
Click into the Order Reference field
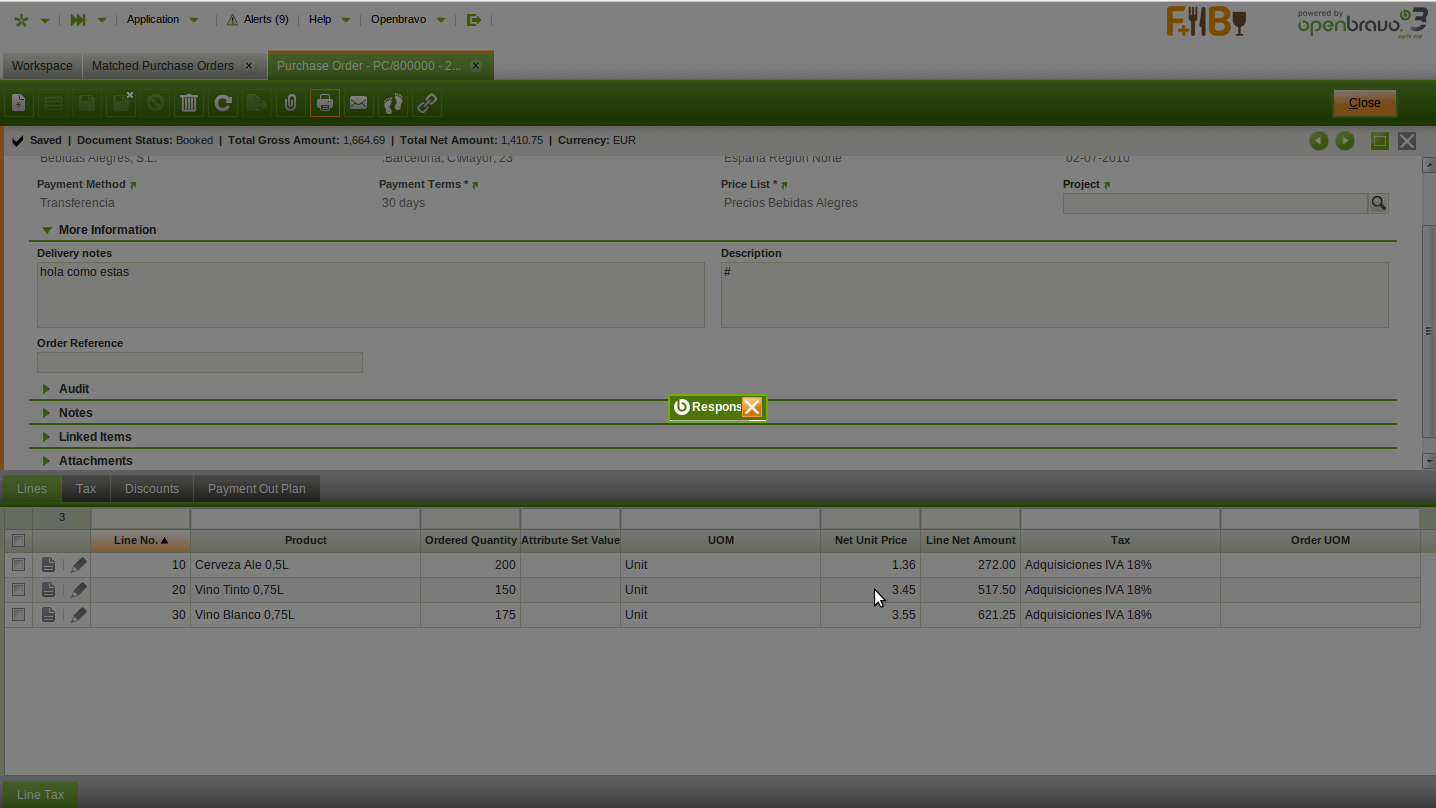[x=200, y=363]
